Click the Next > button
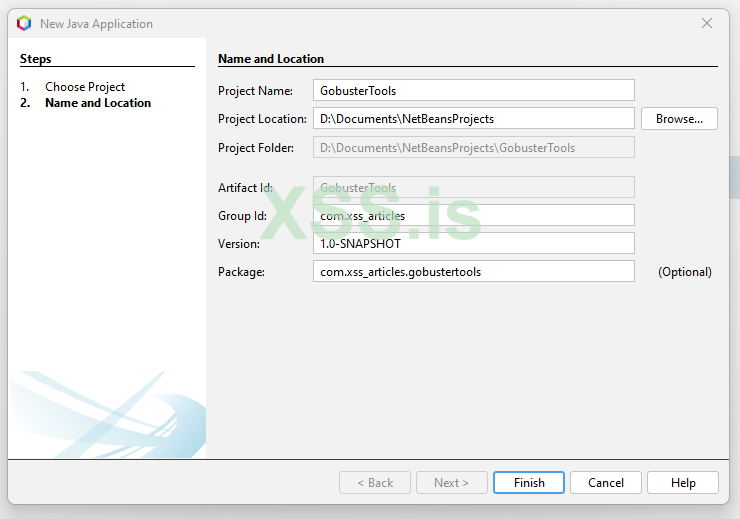The width and height of the screenshot is (740, 519). tap(452, 483)
